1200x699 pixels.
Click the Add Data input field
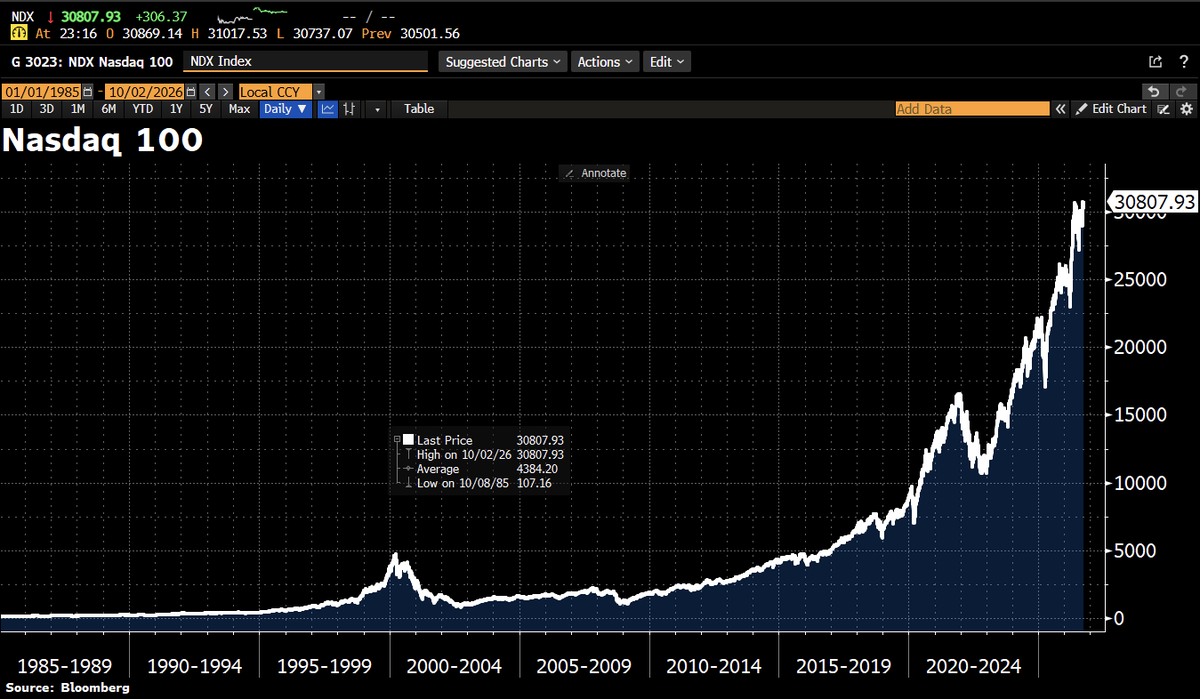point(972,109)
